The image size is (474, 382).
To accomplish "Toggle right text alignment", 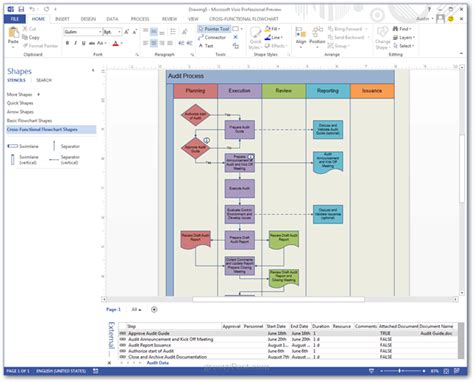I will coord(162,43).
